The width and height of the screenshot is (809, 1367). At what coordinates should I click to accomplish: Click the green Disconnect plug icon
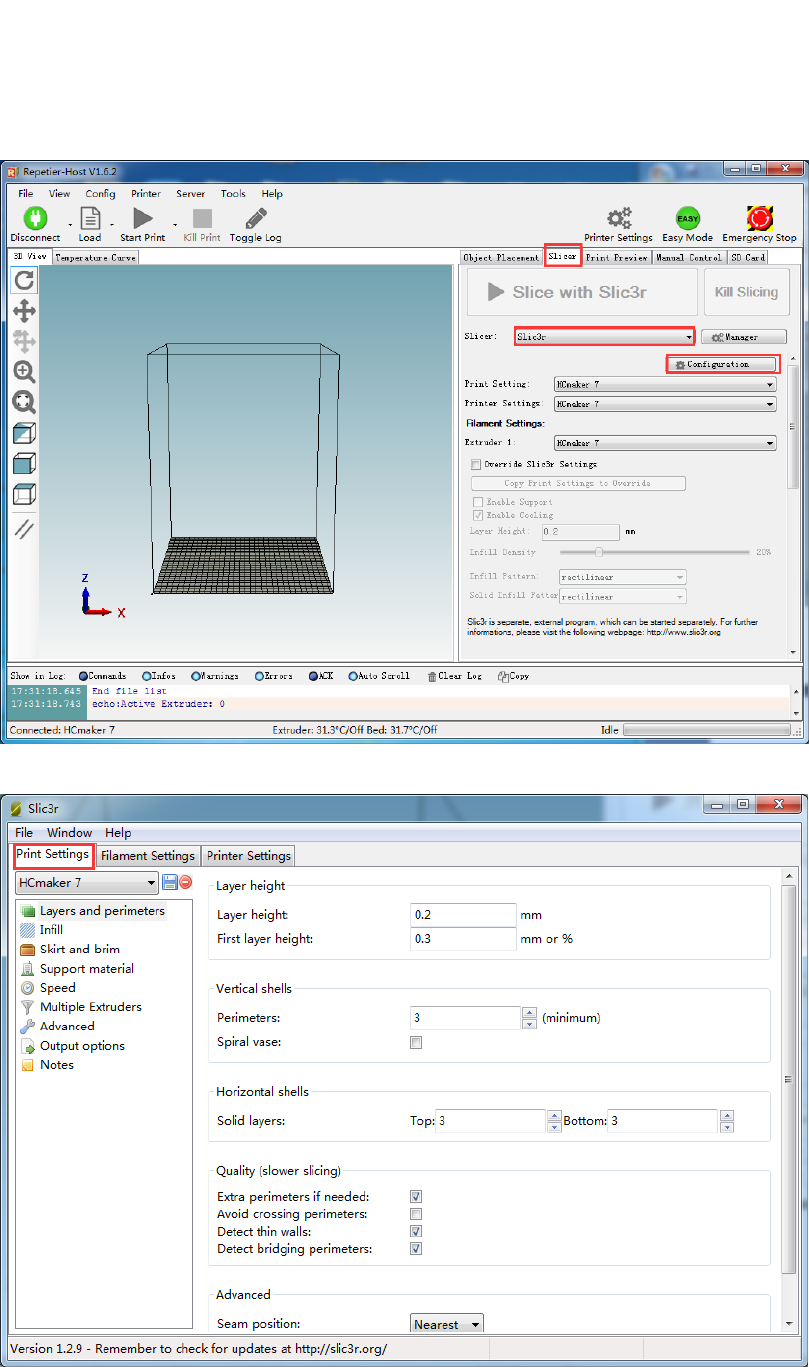(35, 218)
